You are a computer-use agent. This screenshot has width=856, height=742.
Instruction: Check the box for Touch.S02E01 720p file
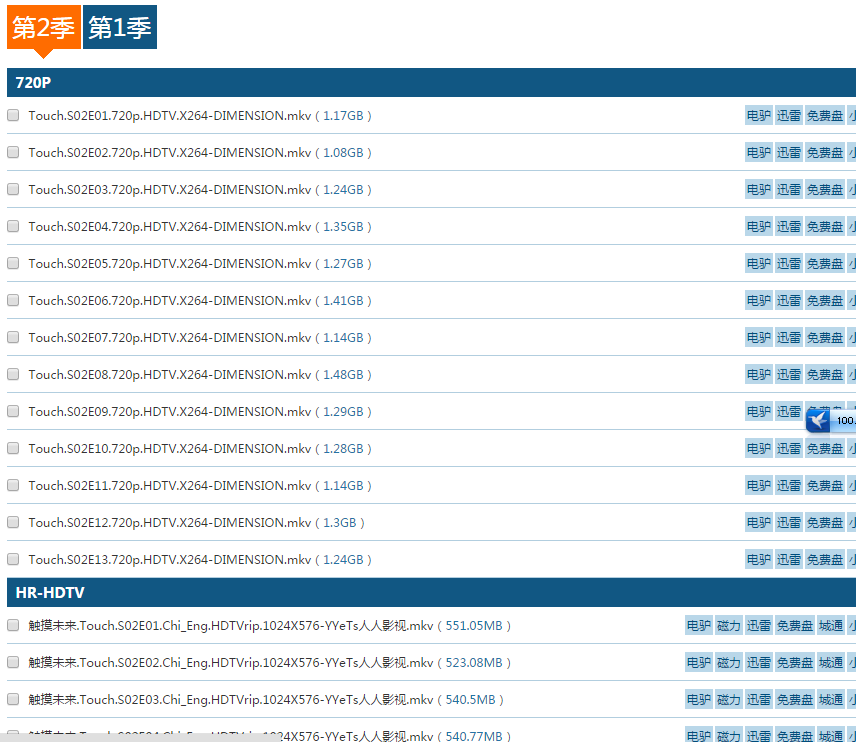click(x=13, y=115)
